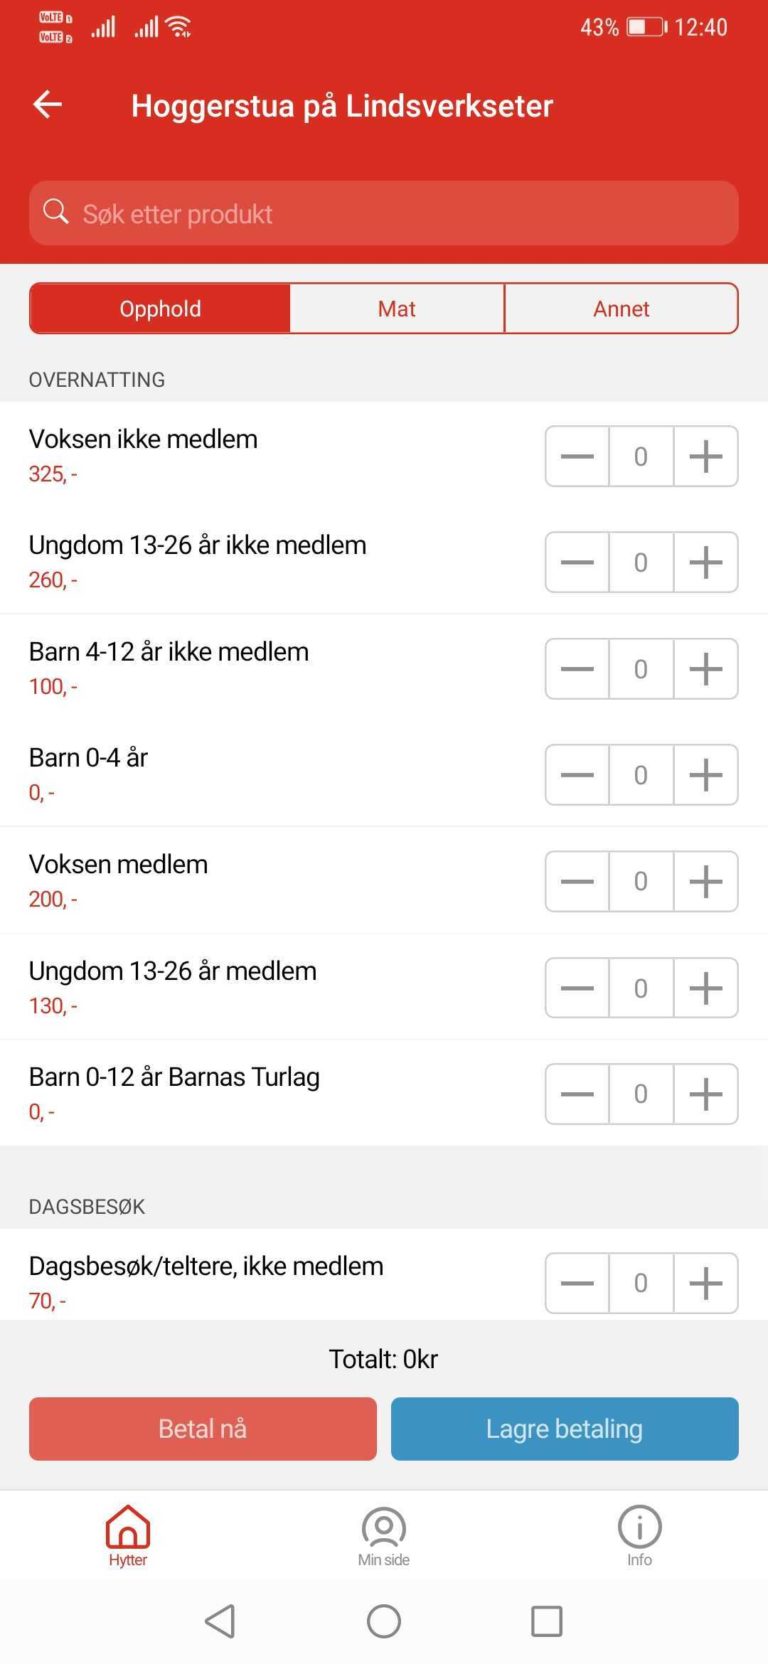Add one Dagsbesøk/teltere ikke medlem

coord(706,1283)
